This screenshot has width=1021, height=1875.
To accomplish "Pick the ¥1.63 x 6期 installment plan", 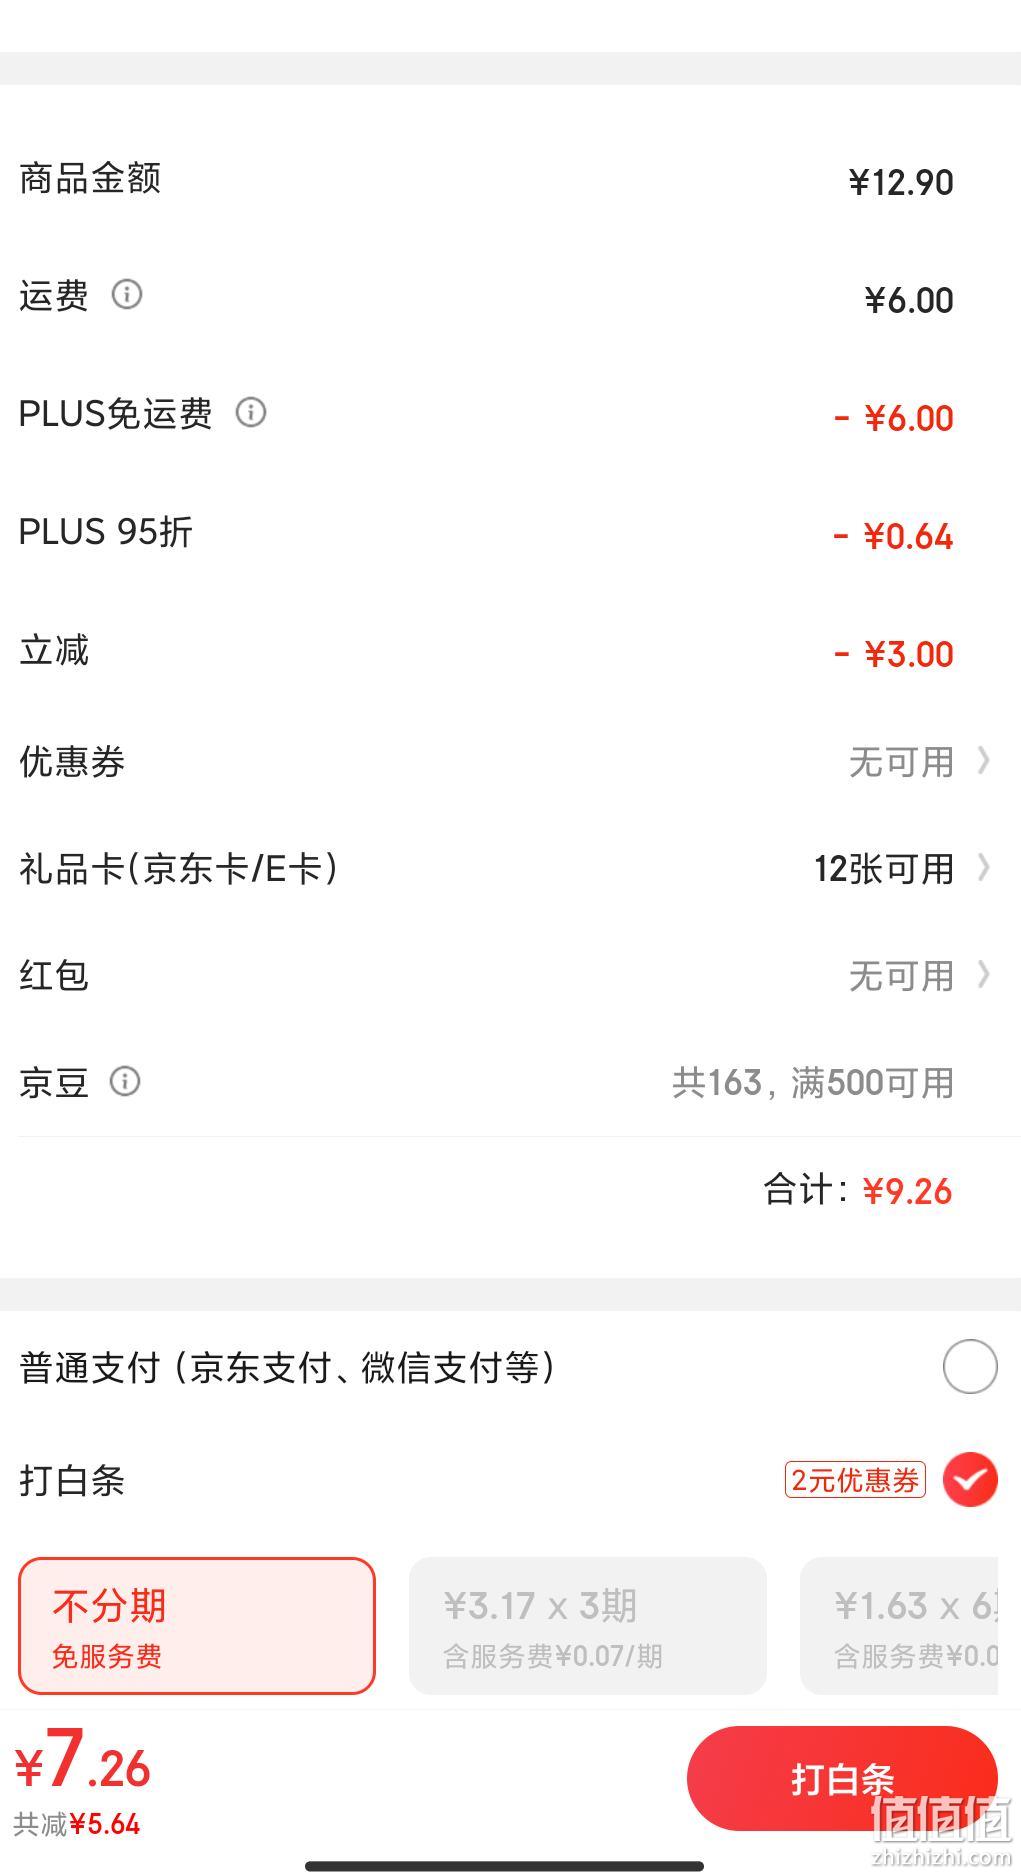I will click(899, 1626).
